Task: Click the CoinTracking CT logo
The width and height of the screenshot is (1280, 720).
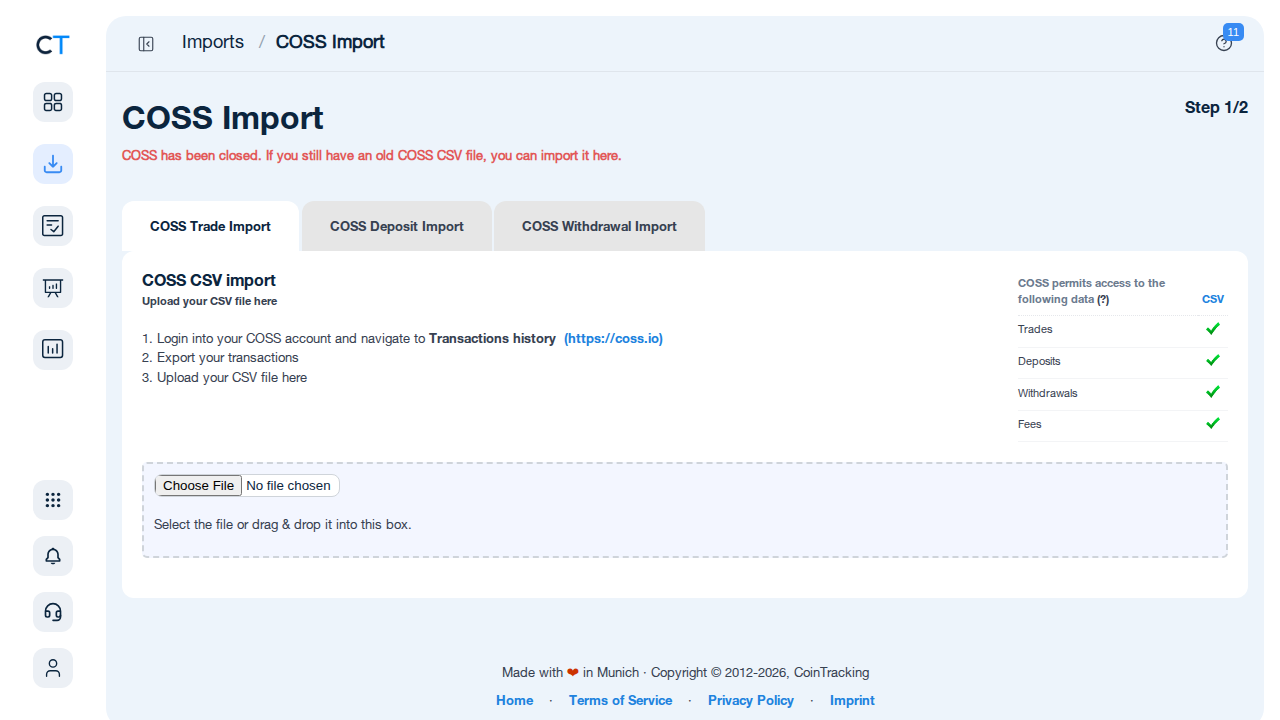Action: (x=53, y=45)
